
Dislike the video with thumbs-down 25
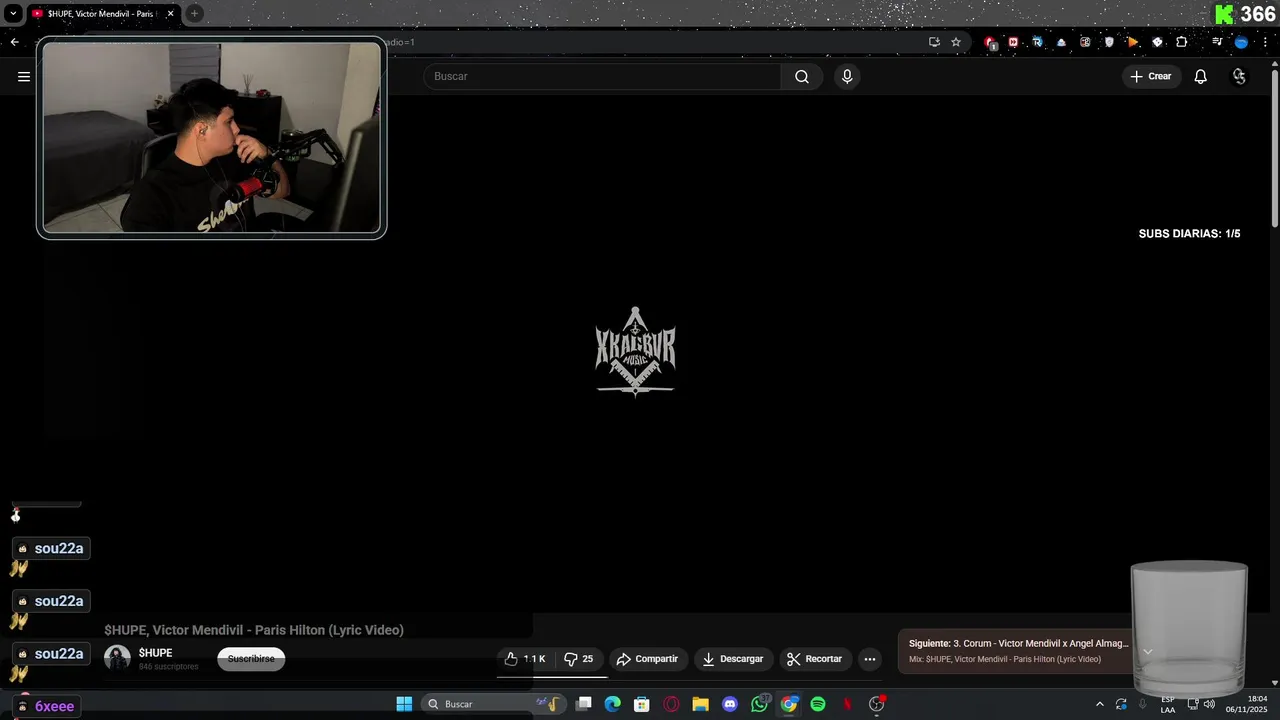pos(579,659)
